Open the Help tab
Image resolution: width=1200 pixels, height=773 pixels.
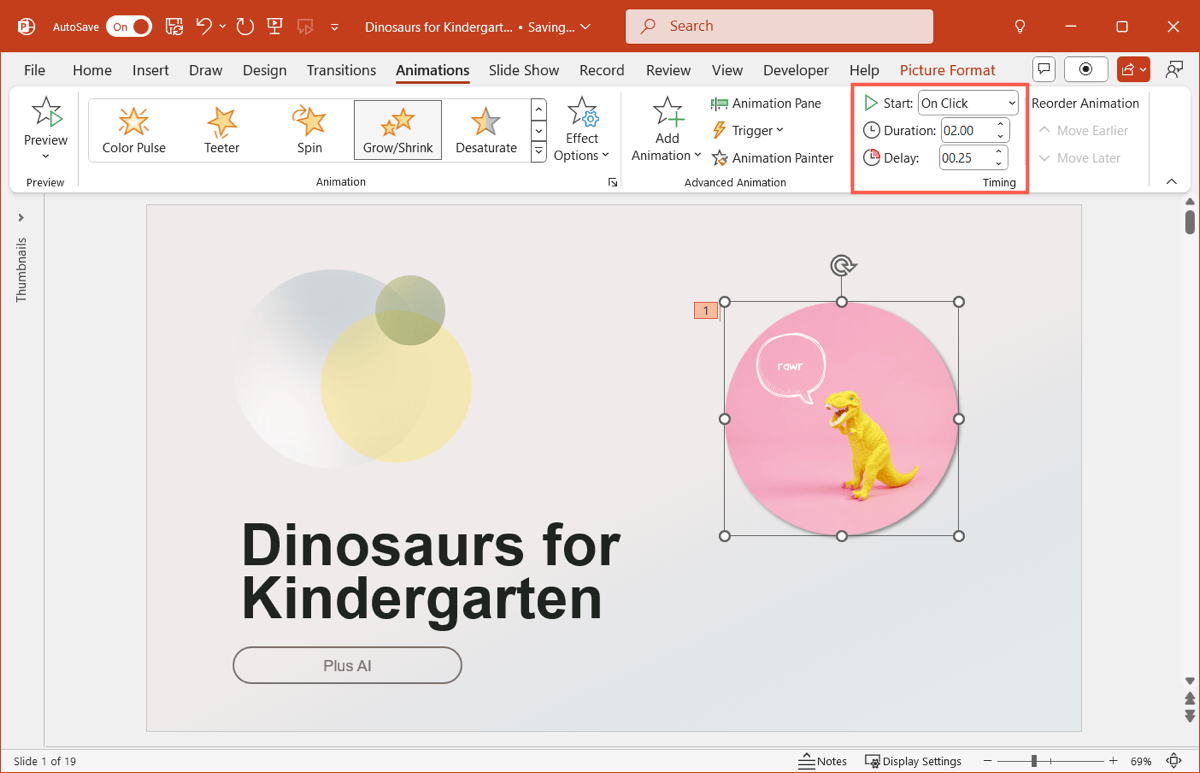(x=864, y=70)
